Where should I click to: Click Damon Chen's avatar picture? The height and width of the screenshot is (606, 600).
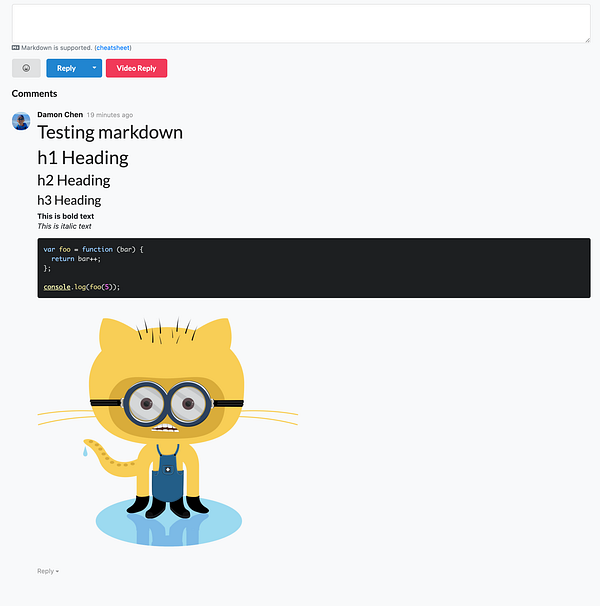[21, 121]
